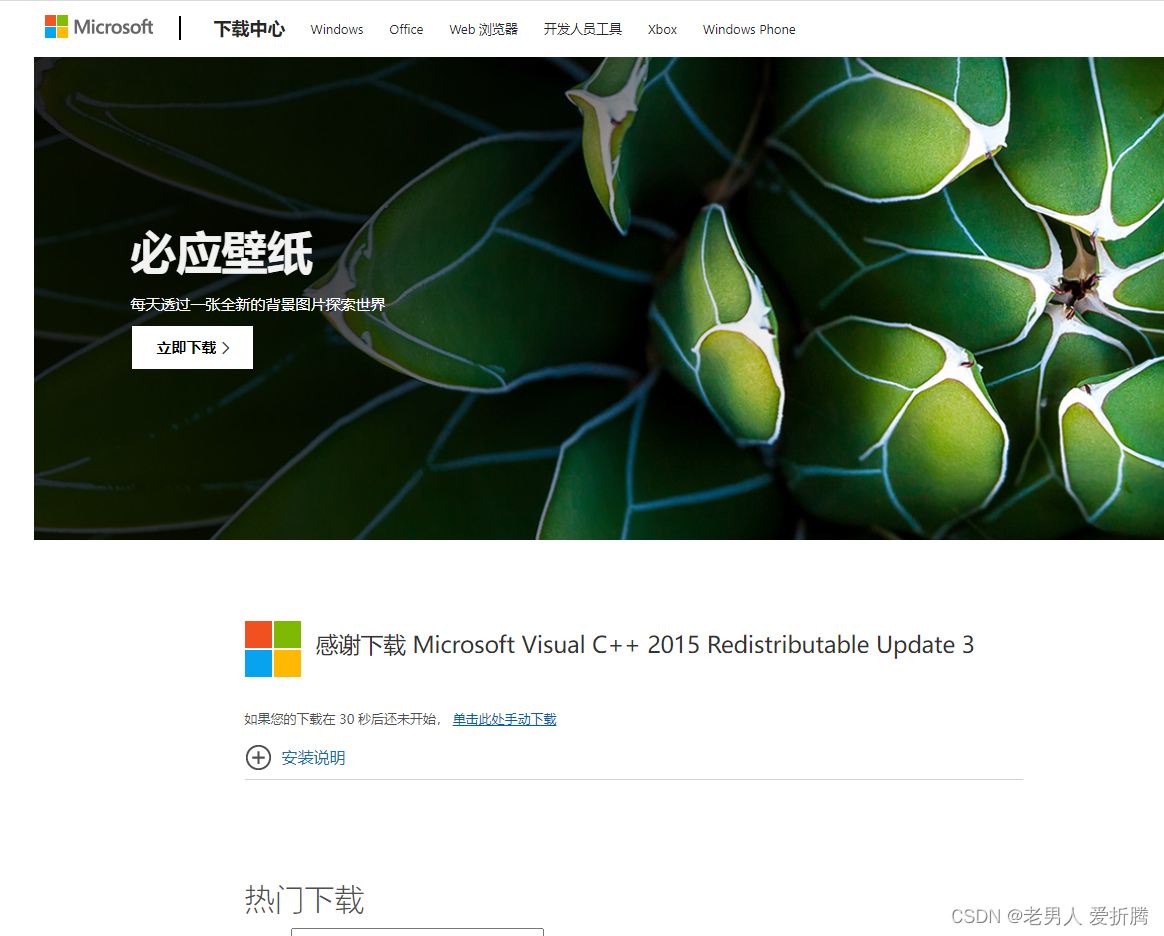The width and height of the screenshot is (1164, 936).
Task: Click the 热门下载 heading
Action: pyautogui.click(x=304, y=900)
